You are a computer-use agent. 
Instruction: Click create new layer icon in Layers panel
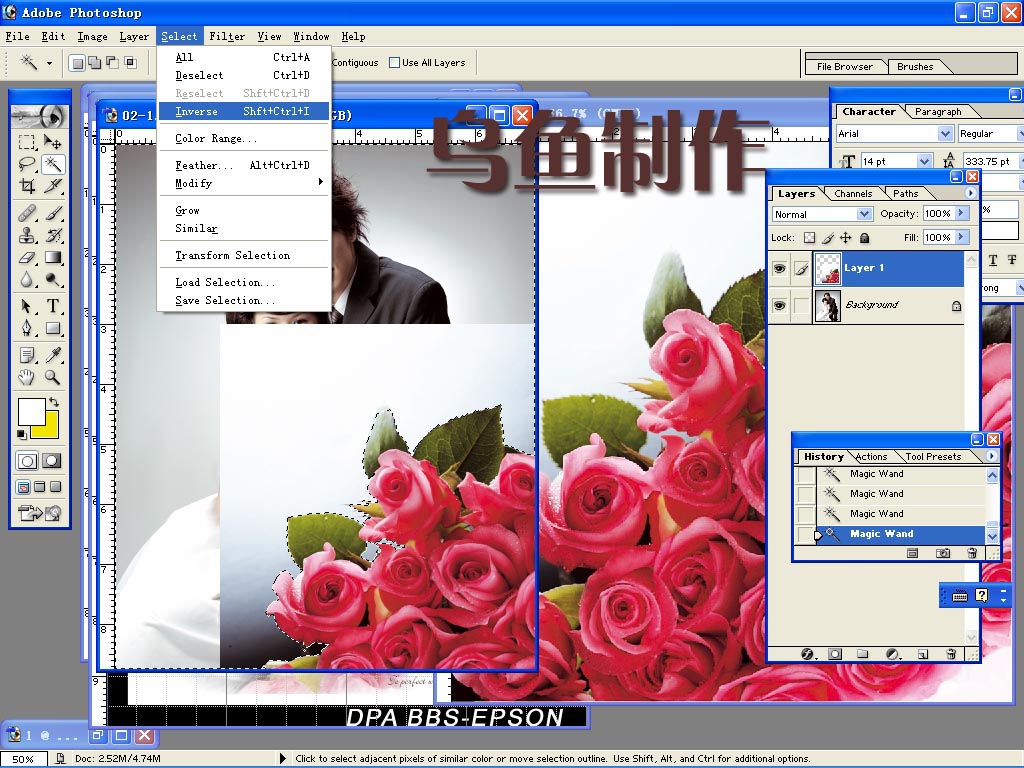[922, 654]
